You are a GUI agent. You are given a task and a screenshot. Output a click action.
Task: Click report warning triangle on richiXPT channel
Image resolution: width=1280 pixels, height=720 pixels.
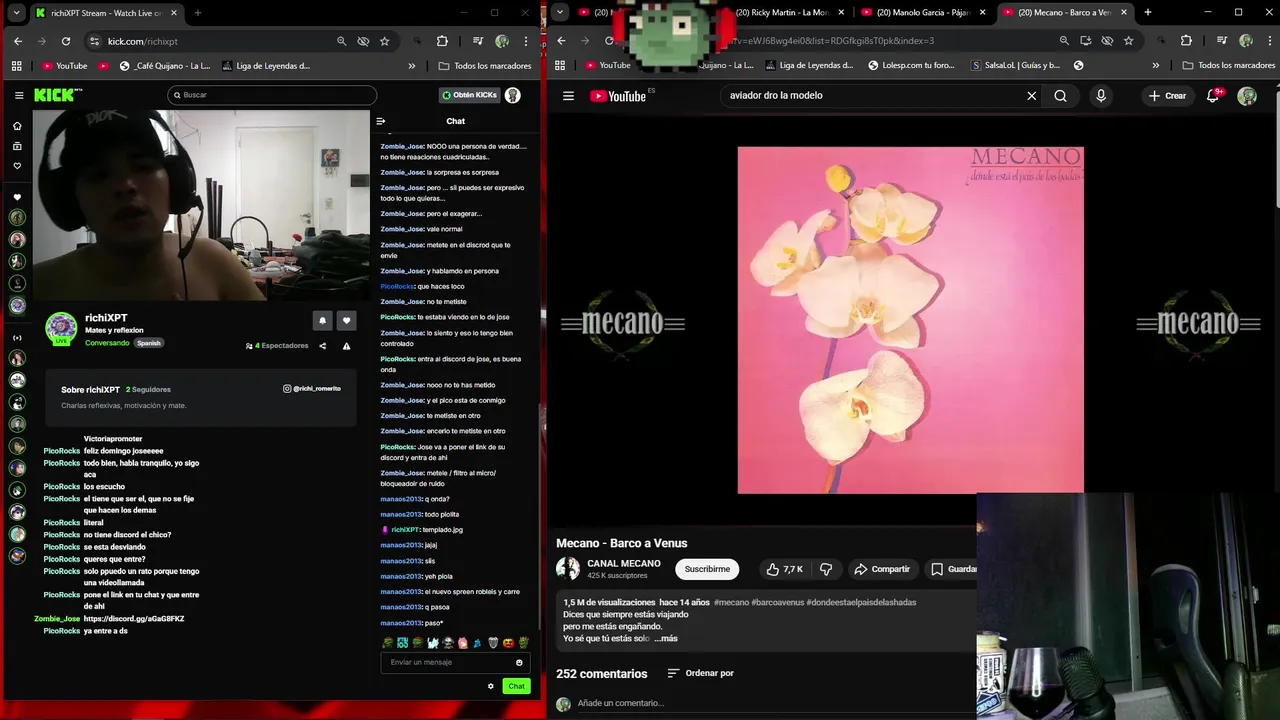[x=346, y=346]
